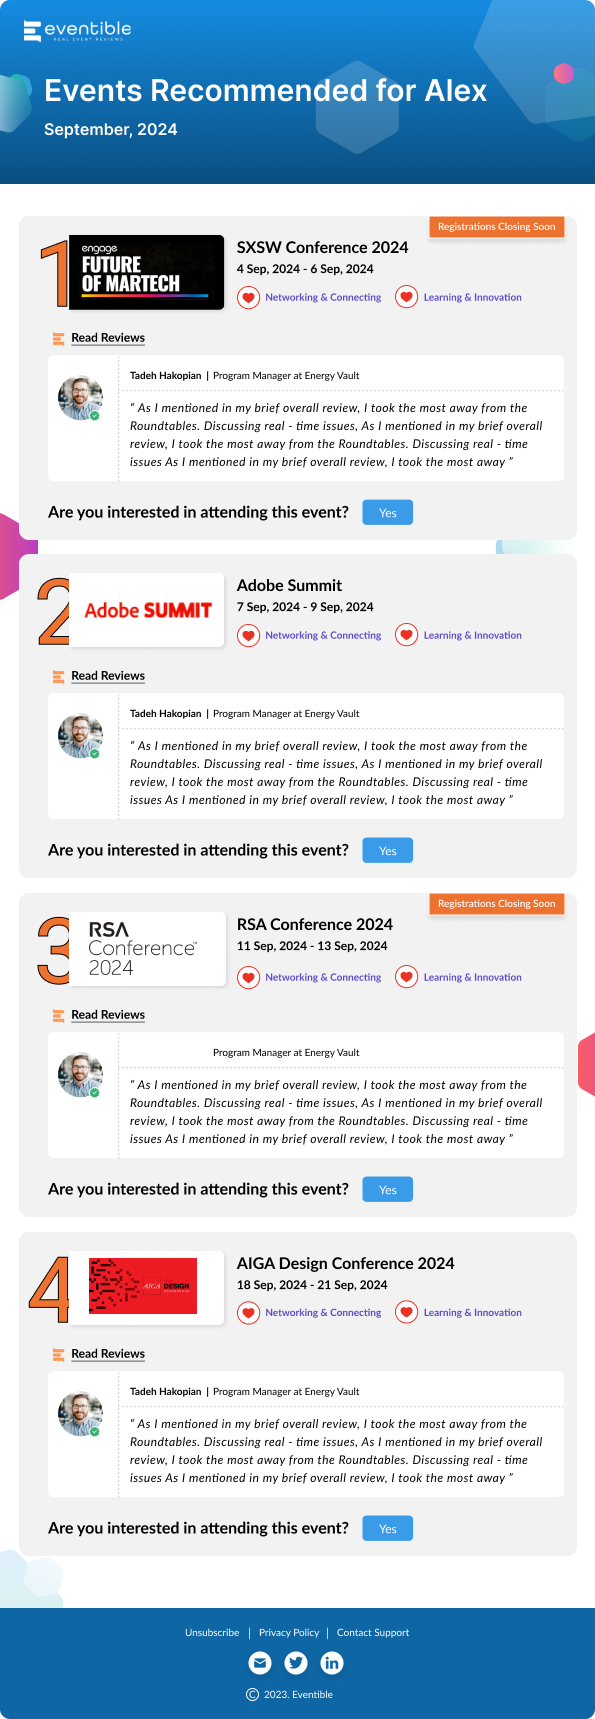The height and width of the screenshot is (1719, 595).
Task: Open the Adobe SUMMIT logo thumbnail
Action: [x=148, y=610]
